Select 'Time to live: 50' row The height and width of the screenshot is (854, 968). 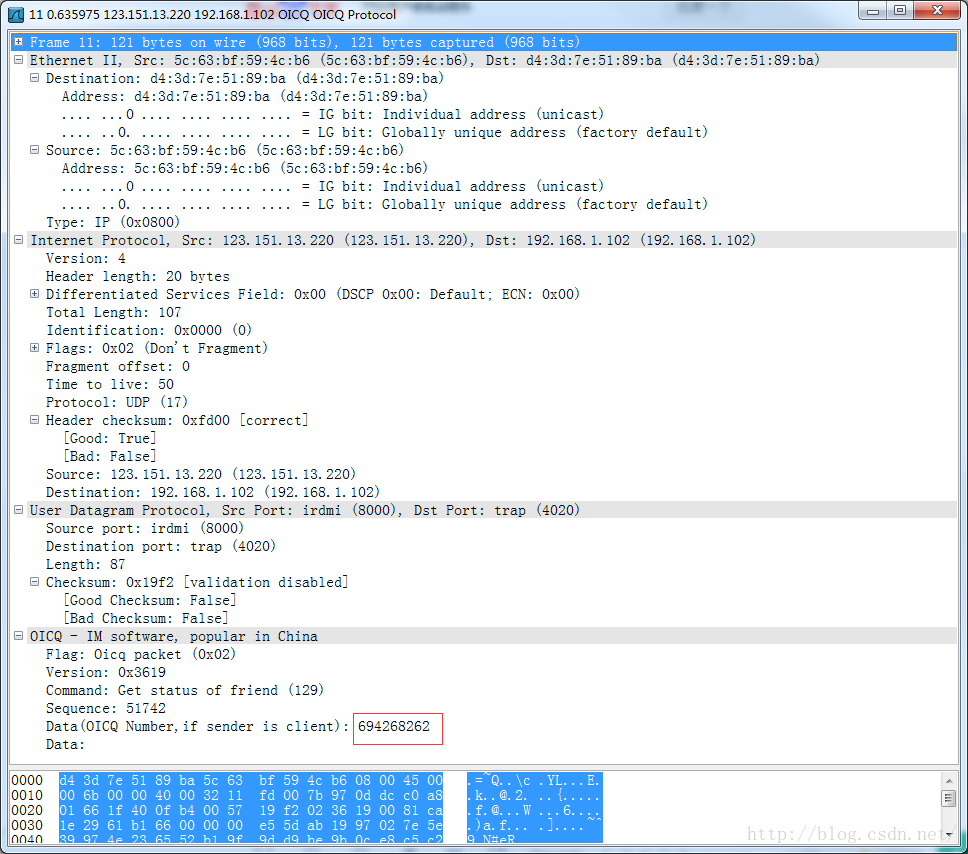pyautogui.click(x=110, y=384)
